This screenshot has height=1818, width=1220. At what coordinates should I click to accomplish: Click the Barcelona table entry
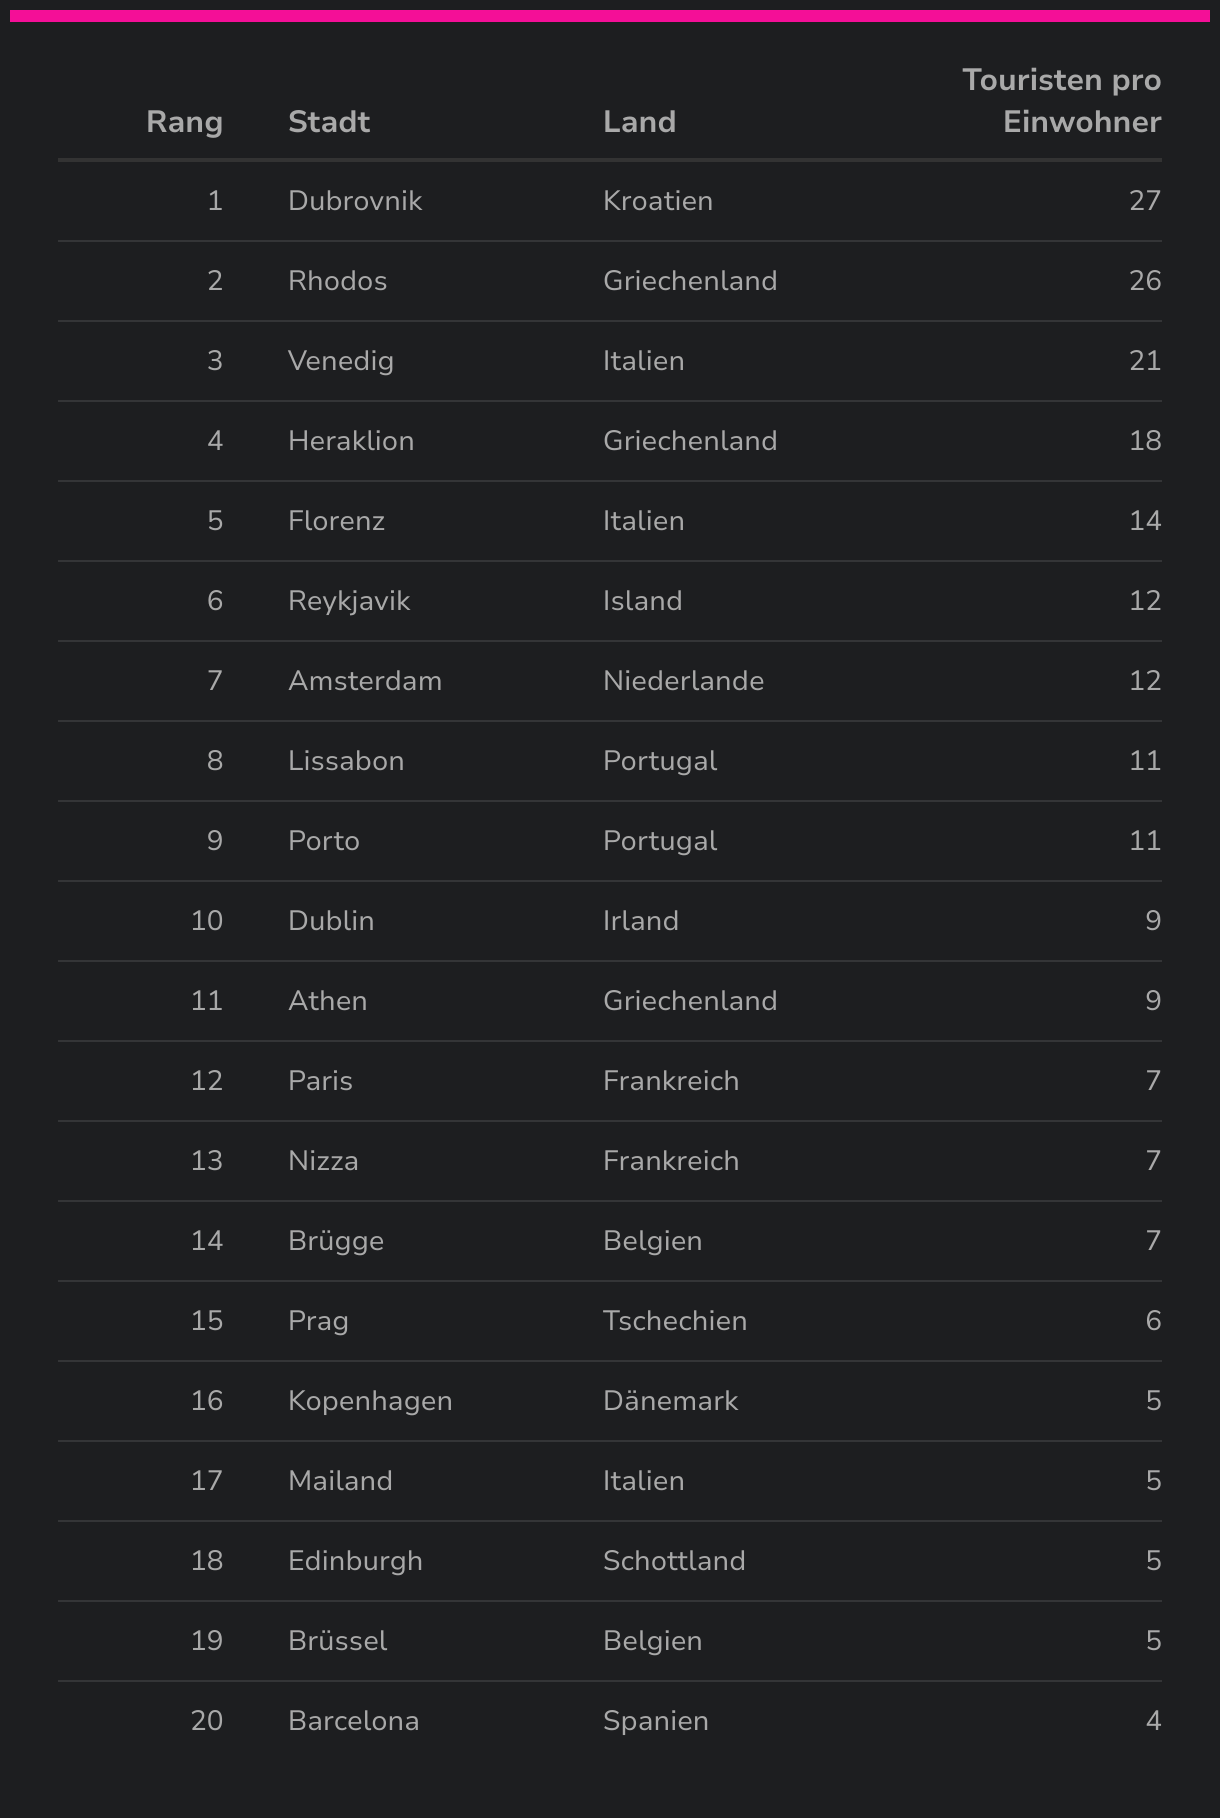[x=353, y=1721]
